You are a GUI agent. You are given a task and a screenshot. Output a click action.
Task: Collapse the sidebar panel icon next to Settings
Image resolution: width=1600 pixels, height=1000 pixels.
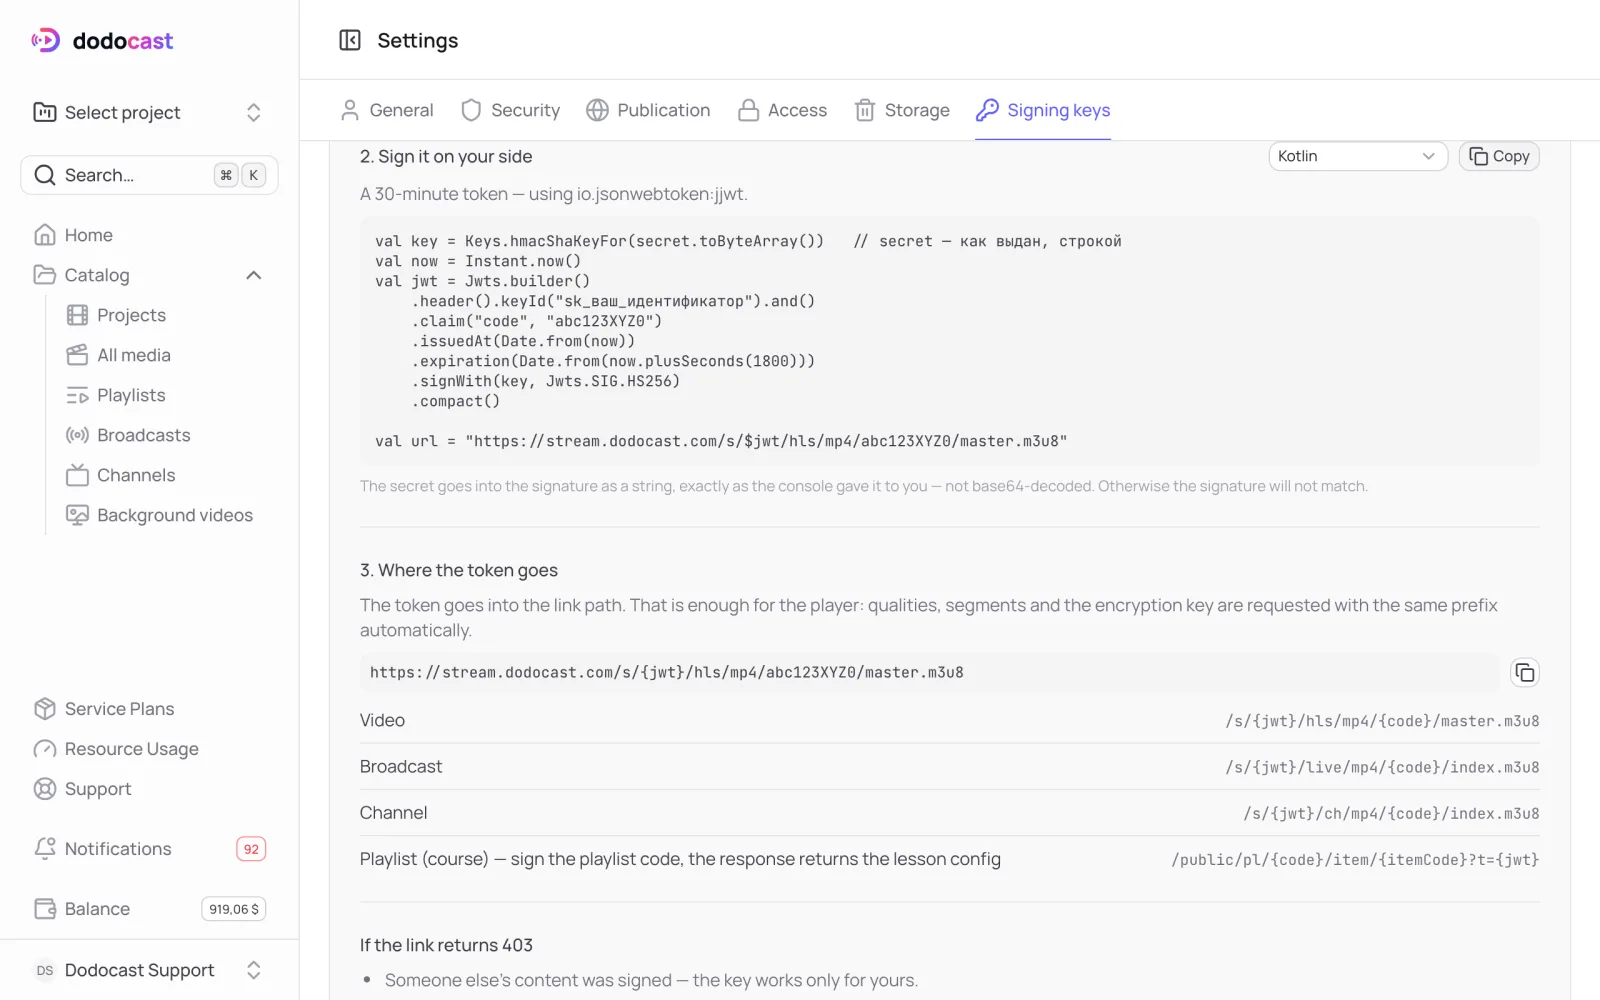click(350, 40)
